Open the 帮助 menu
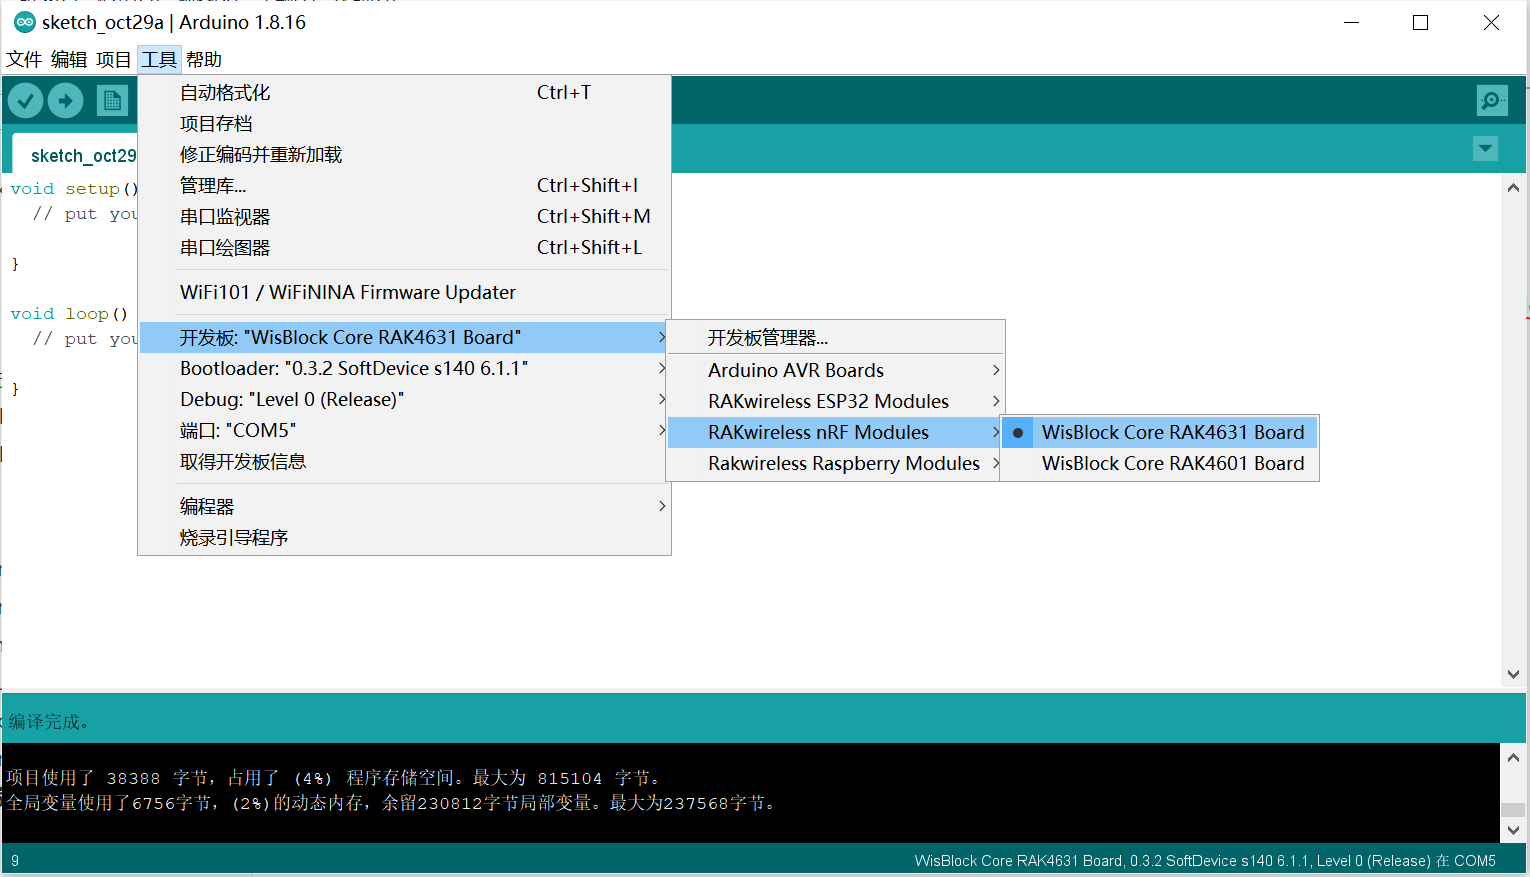This screenshot has height=877, width=1530. [x=204, y=59]
